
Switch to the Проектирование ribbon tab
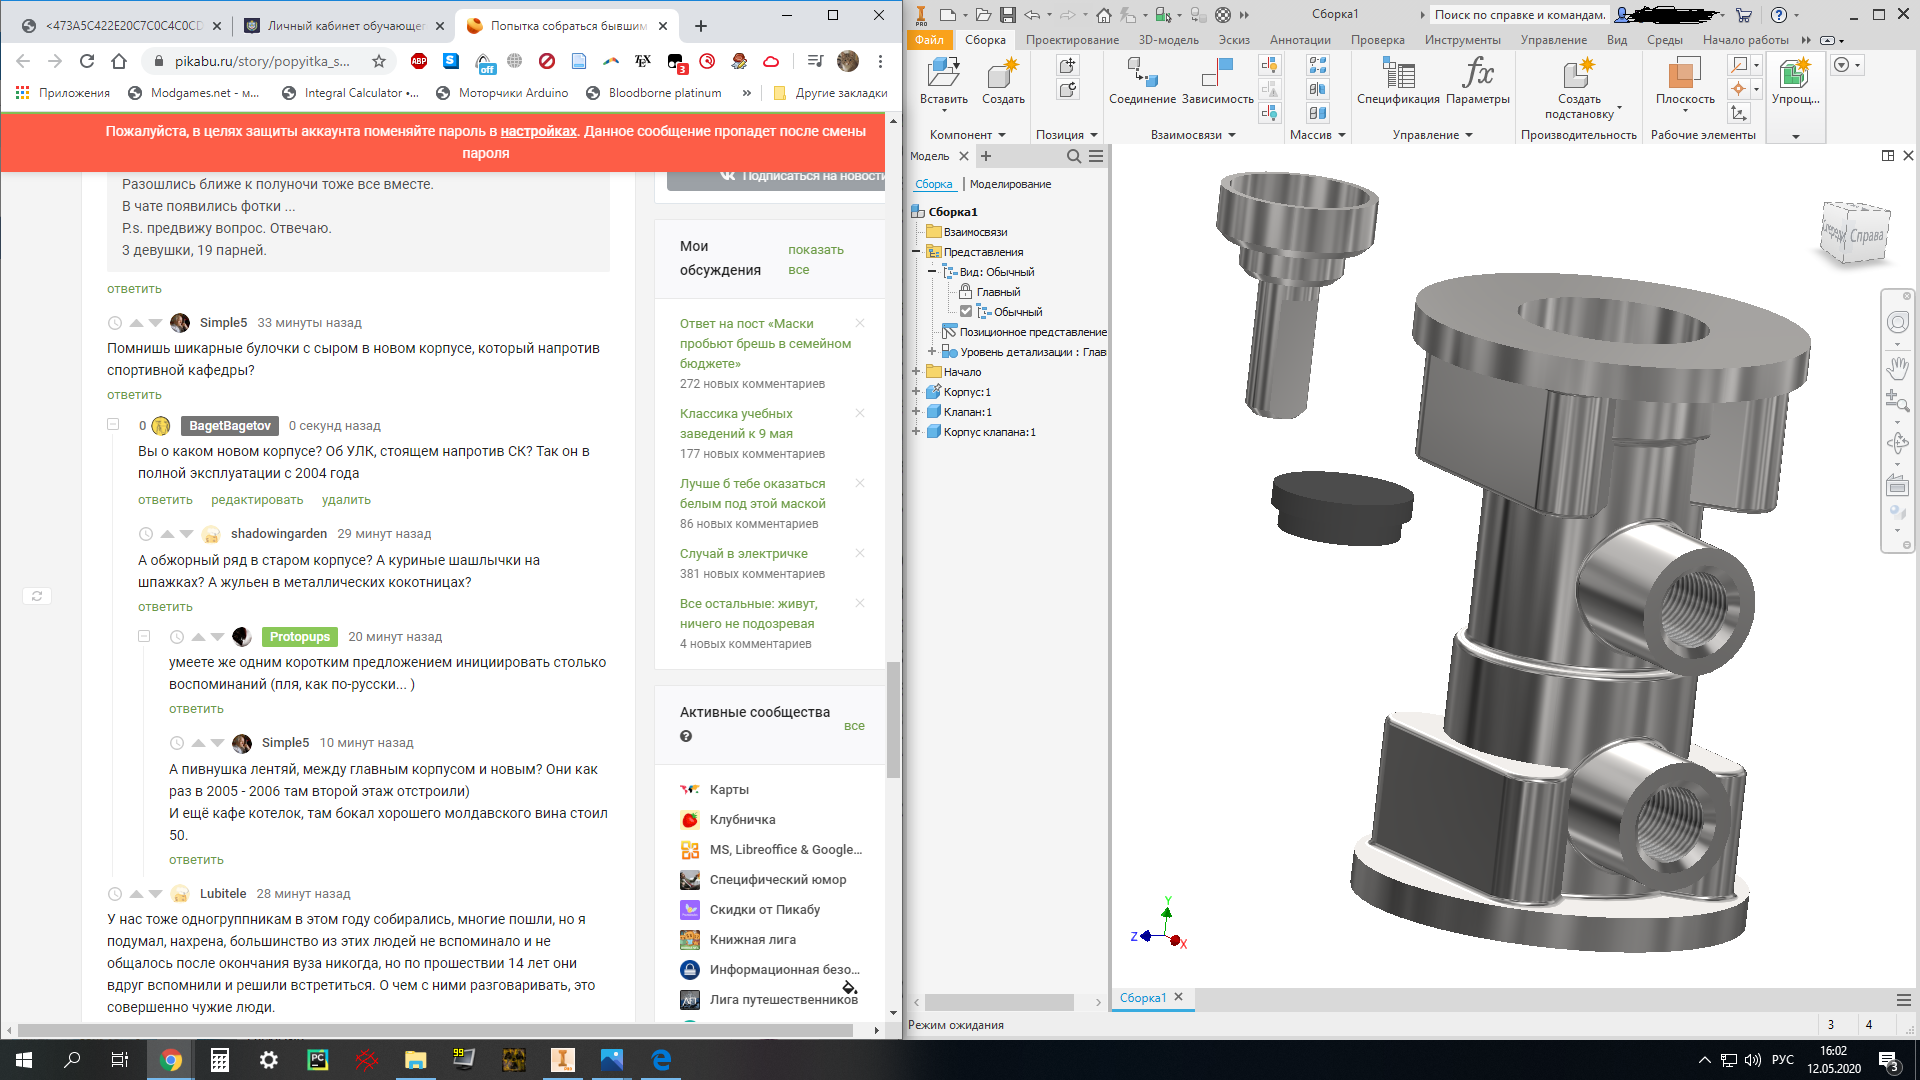(x=1072, y=40)
